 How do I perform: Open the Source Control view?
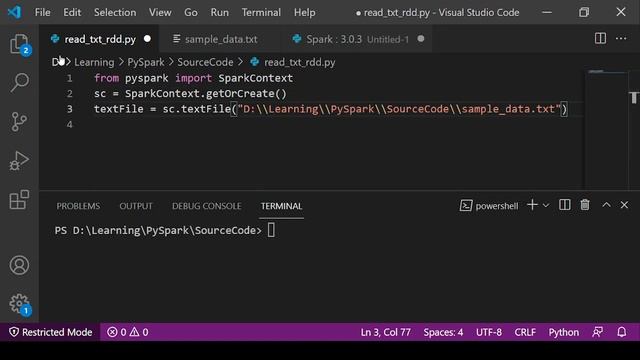coord(19,122)
